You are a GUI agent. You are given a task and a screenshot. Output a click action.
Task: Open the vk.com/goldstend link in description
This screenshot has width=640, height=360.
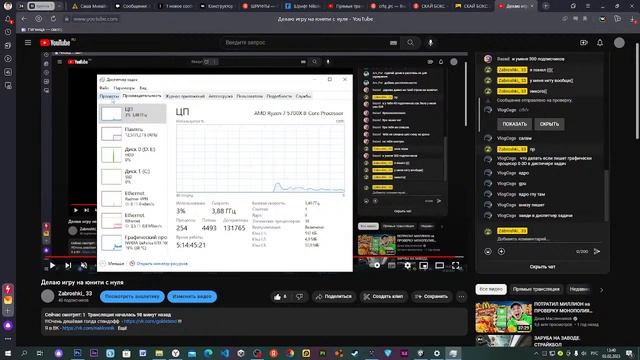tap(151, 321)
